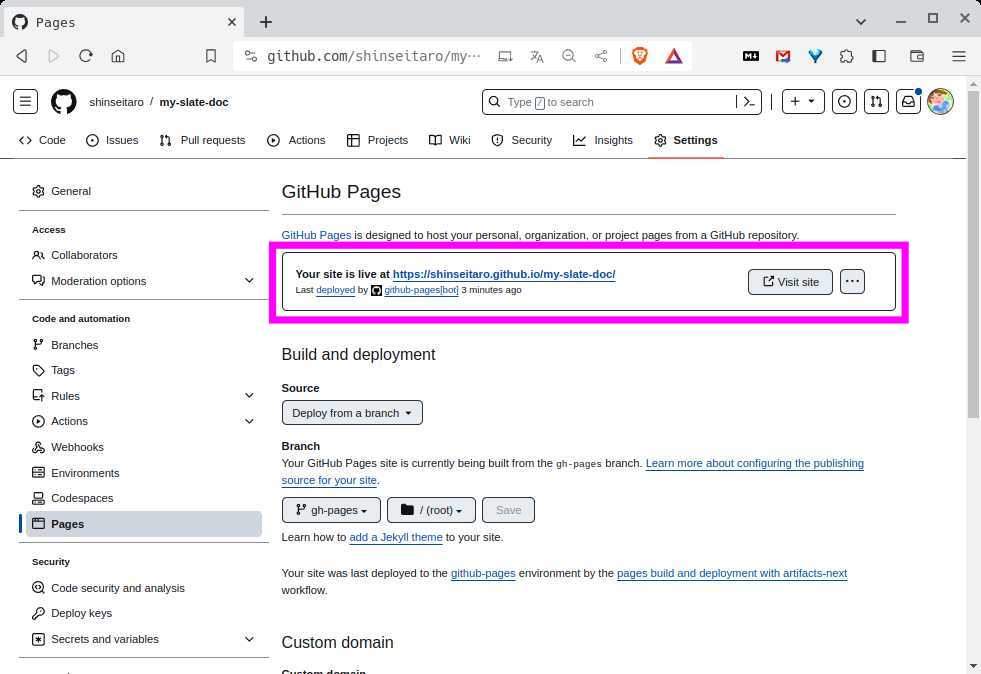Open the extensions puzzle icon
Viewport: 981px width, 674px height.
pos(846,56)
